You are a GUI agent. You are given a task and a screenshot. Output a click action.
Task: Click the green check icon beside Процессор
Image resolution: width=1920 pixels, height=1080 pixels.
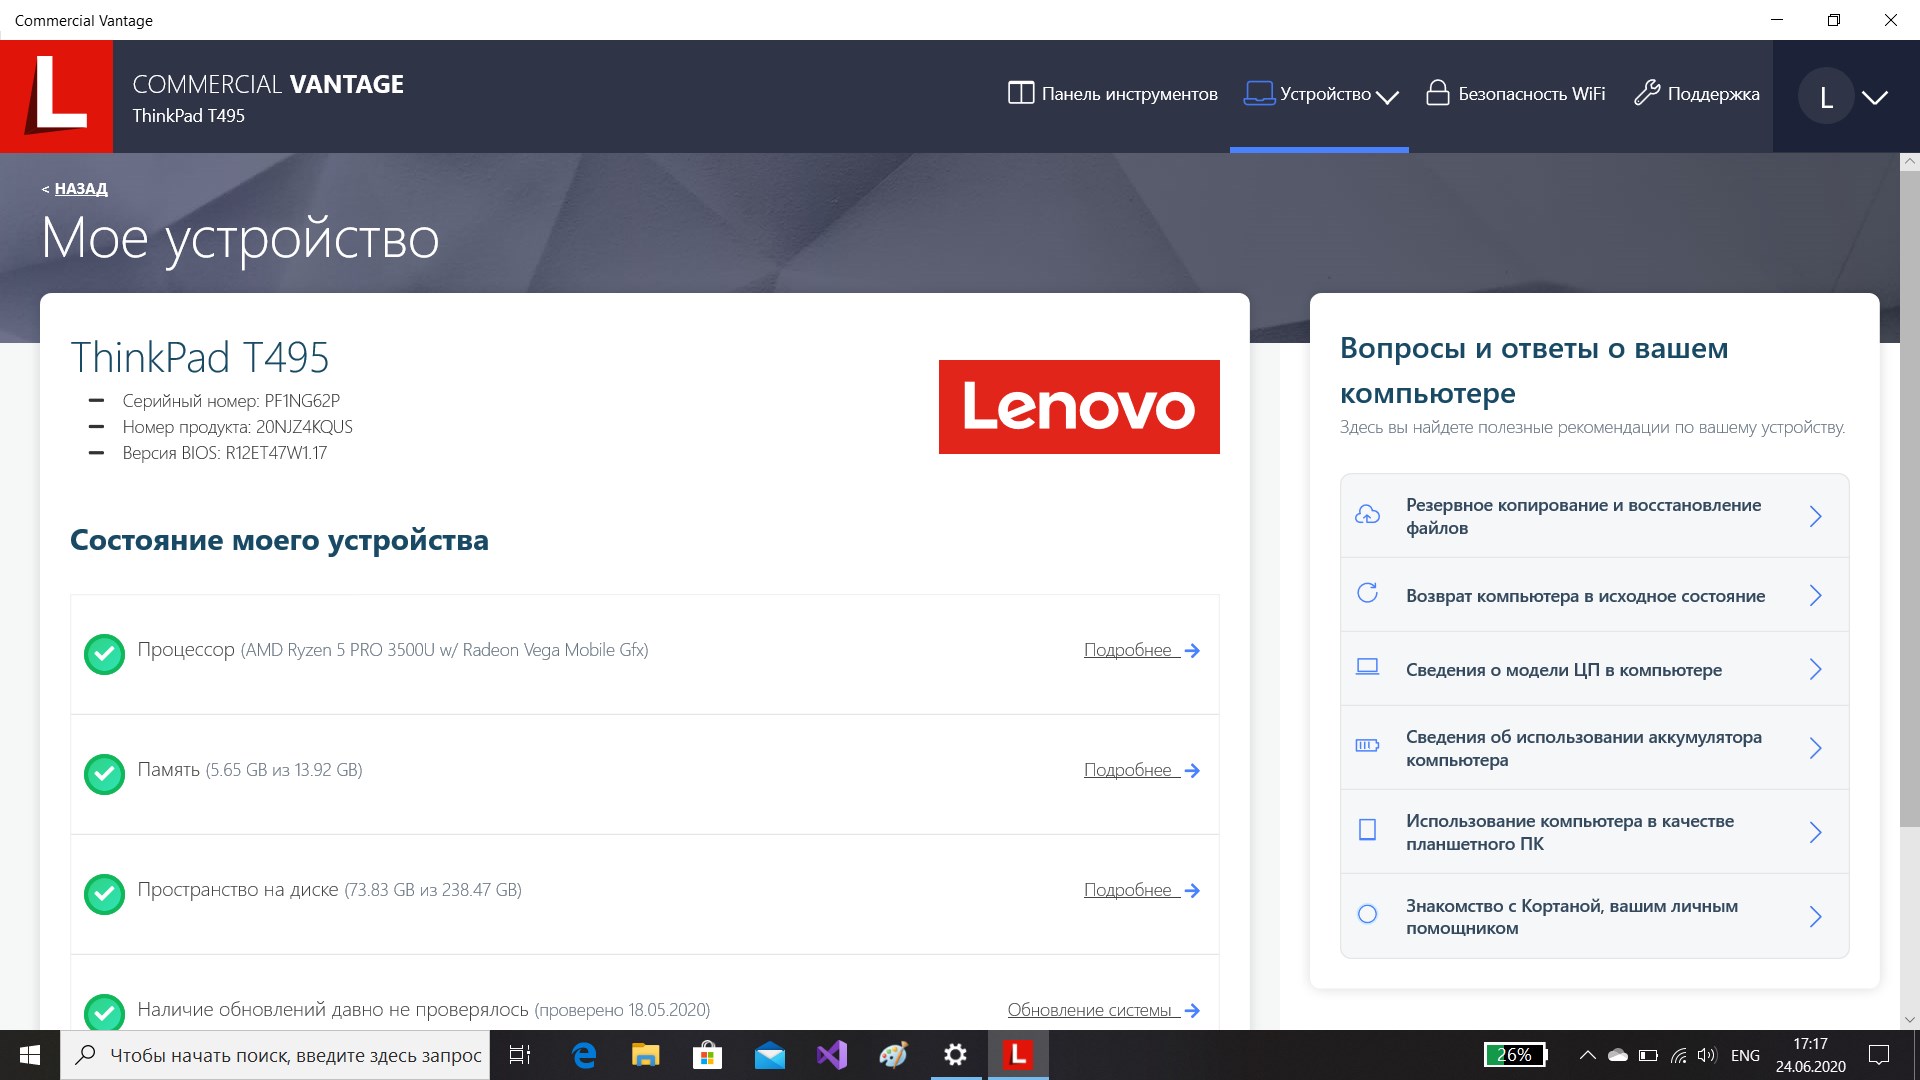point(104,654)
